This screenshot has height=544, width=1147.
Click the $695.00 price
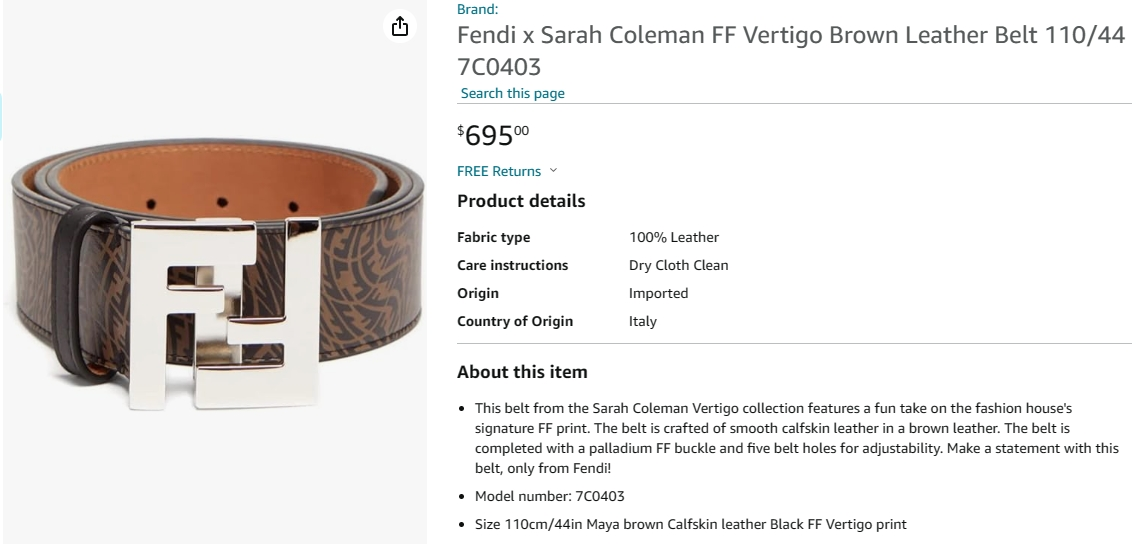tap(494, 135)
